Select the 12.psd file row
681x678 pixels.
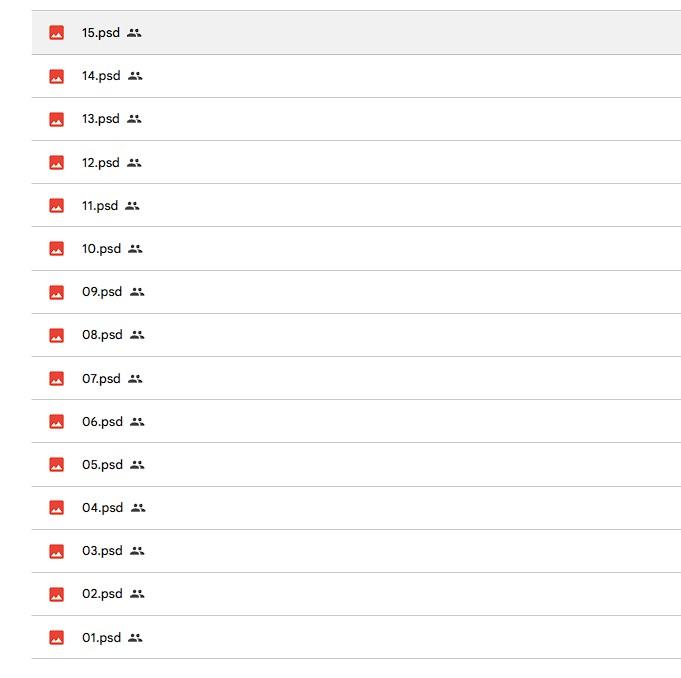[400, 163]
